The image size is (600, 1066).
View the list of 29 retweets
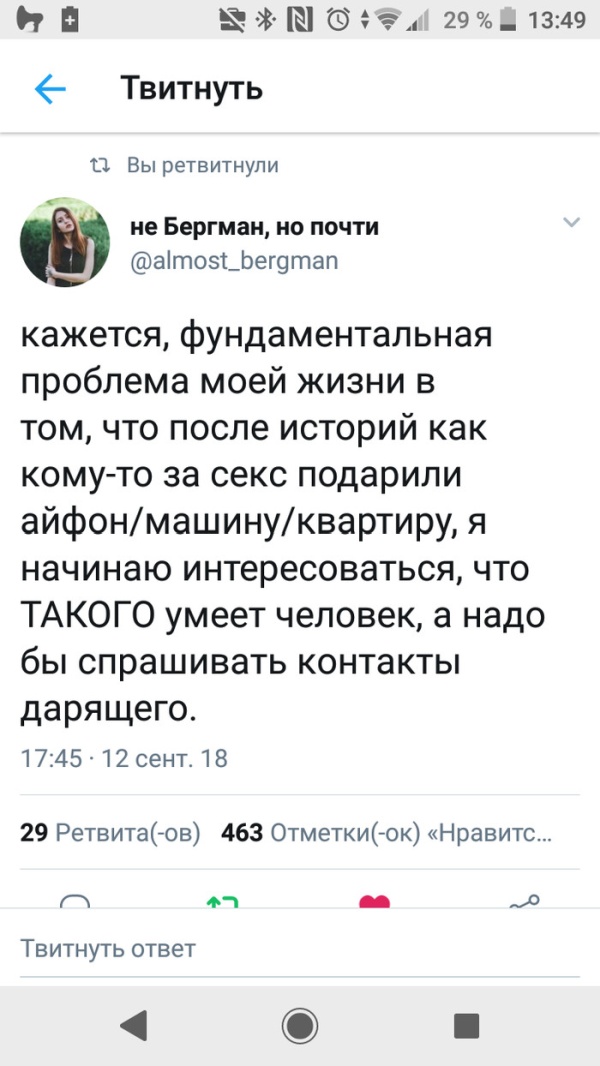point(111,833)
